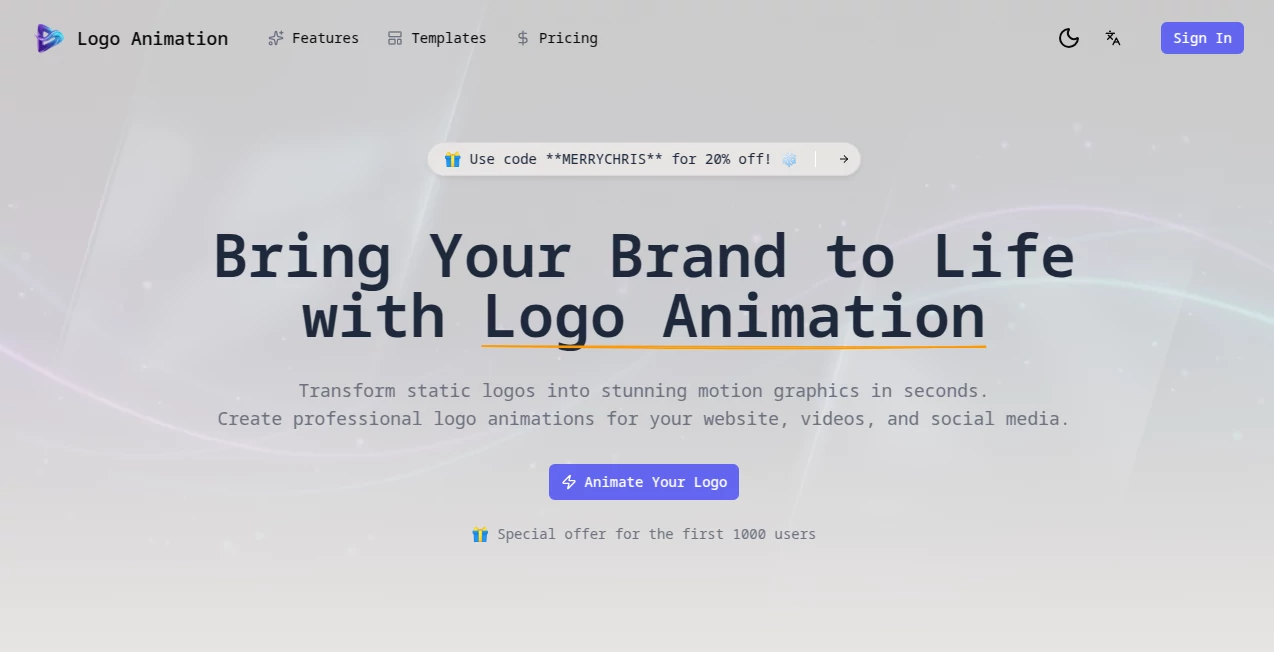Click the snowflake emoji in the discount banner

[789, 159]
